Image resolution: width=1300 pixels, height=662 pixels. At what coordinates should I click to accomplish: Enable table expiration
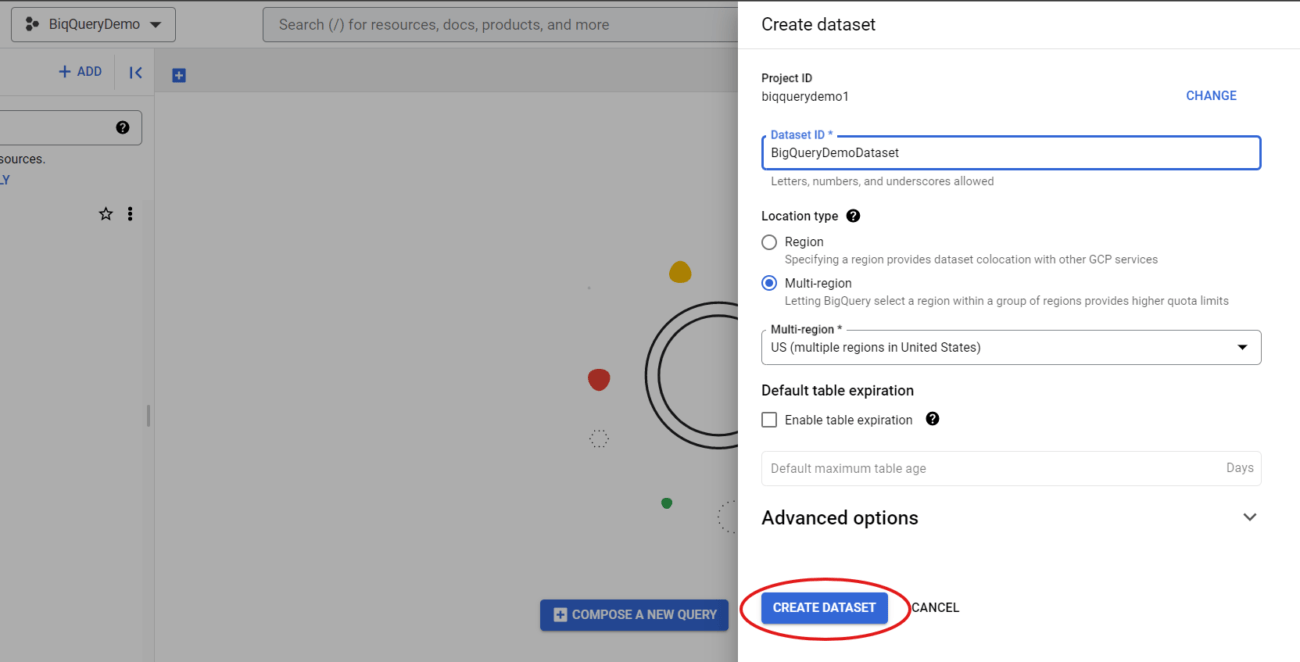(769, 419)
